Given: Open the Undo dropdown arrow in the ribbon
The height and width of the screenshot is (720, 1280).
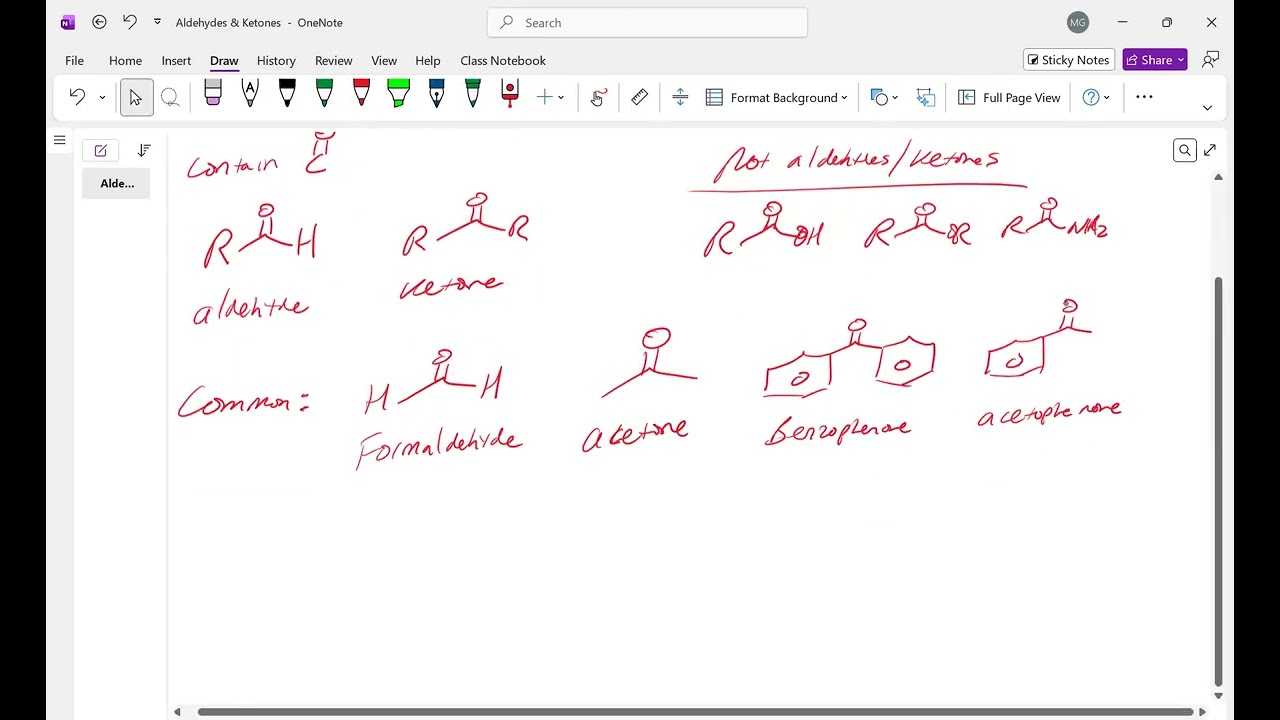Looking at the screenshot, I should coord(102,98).
